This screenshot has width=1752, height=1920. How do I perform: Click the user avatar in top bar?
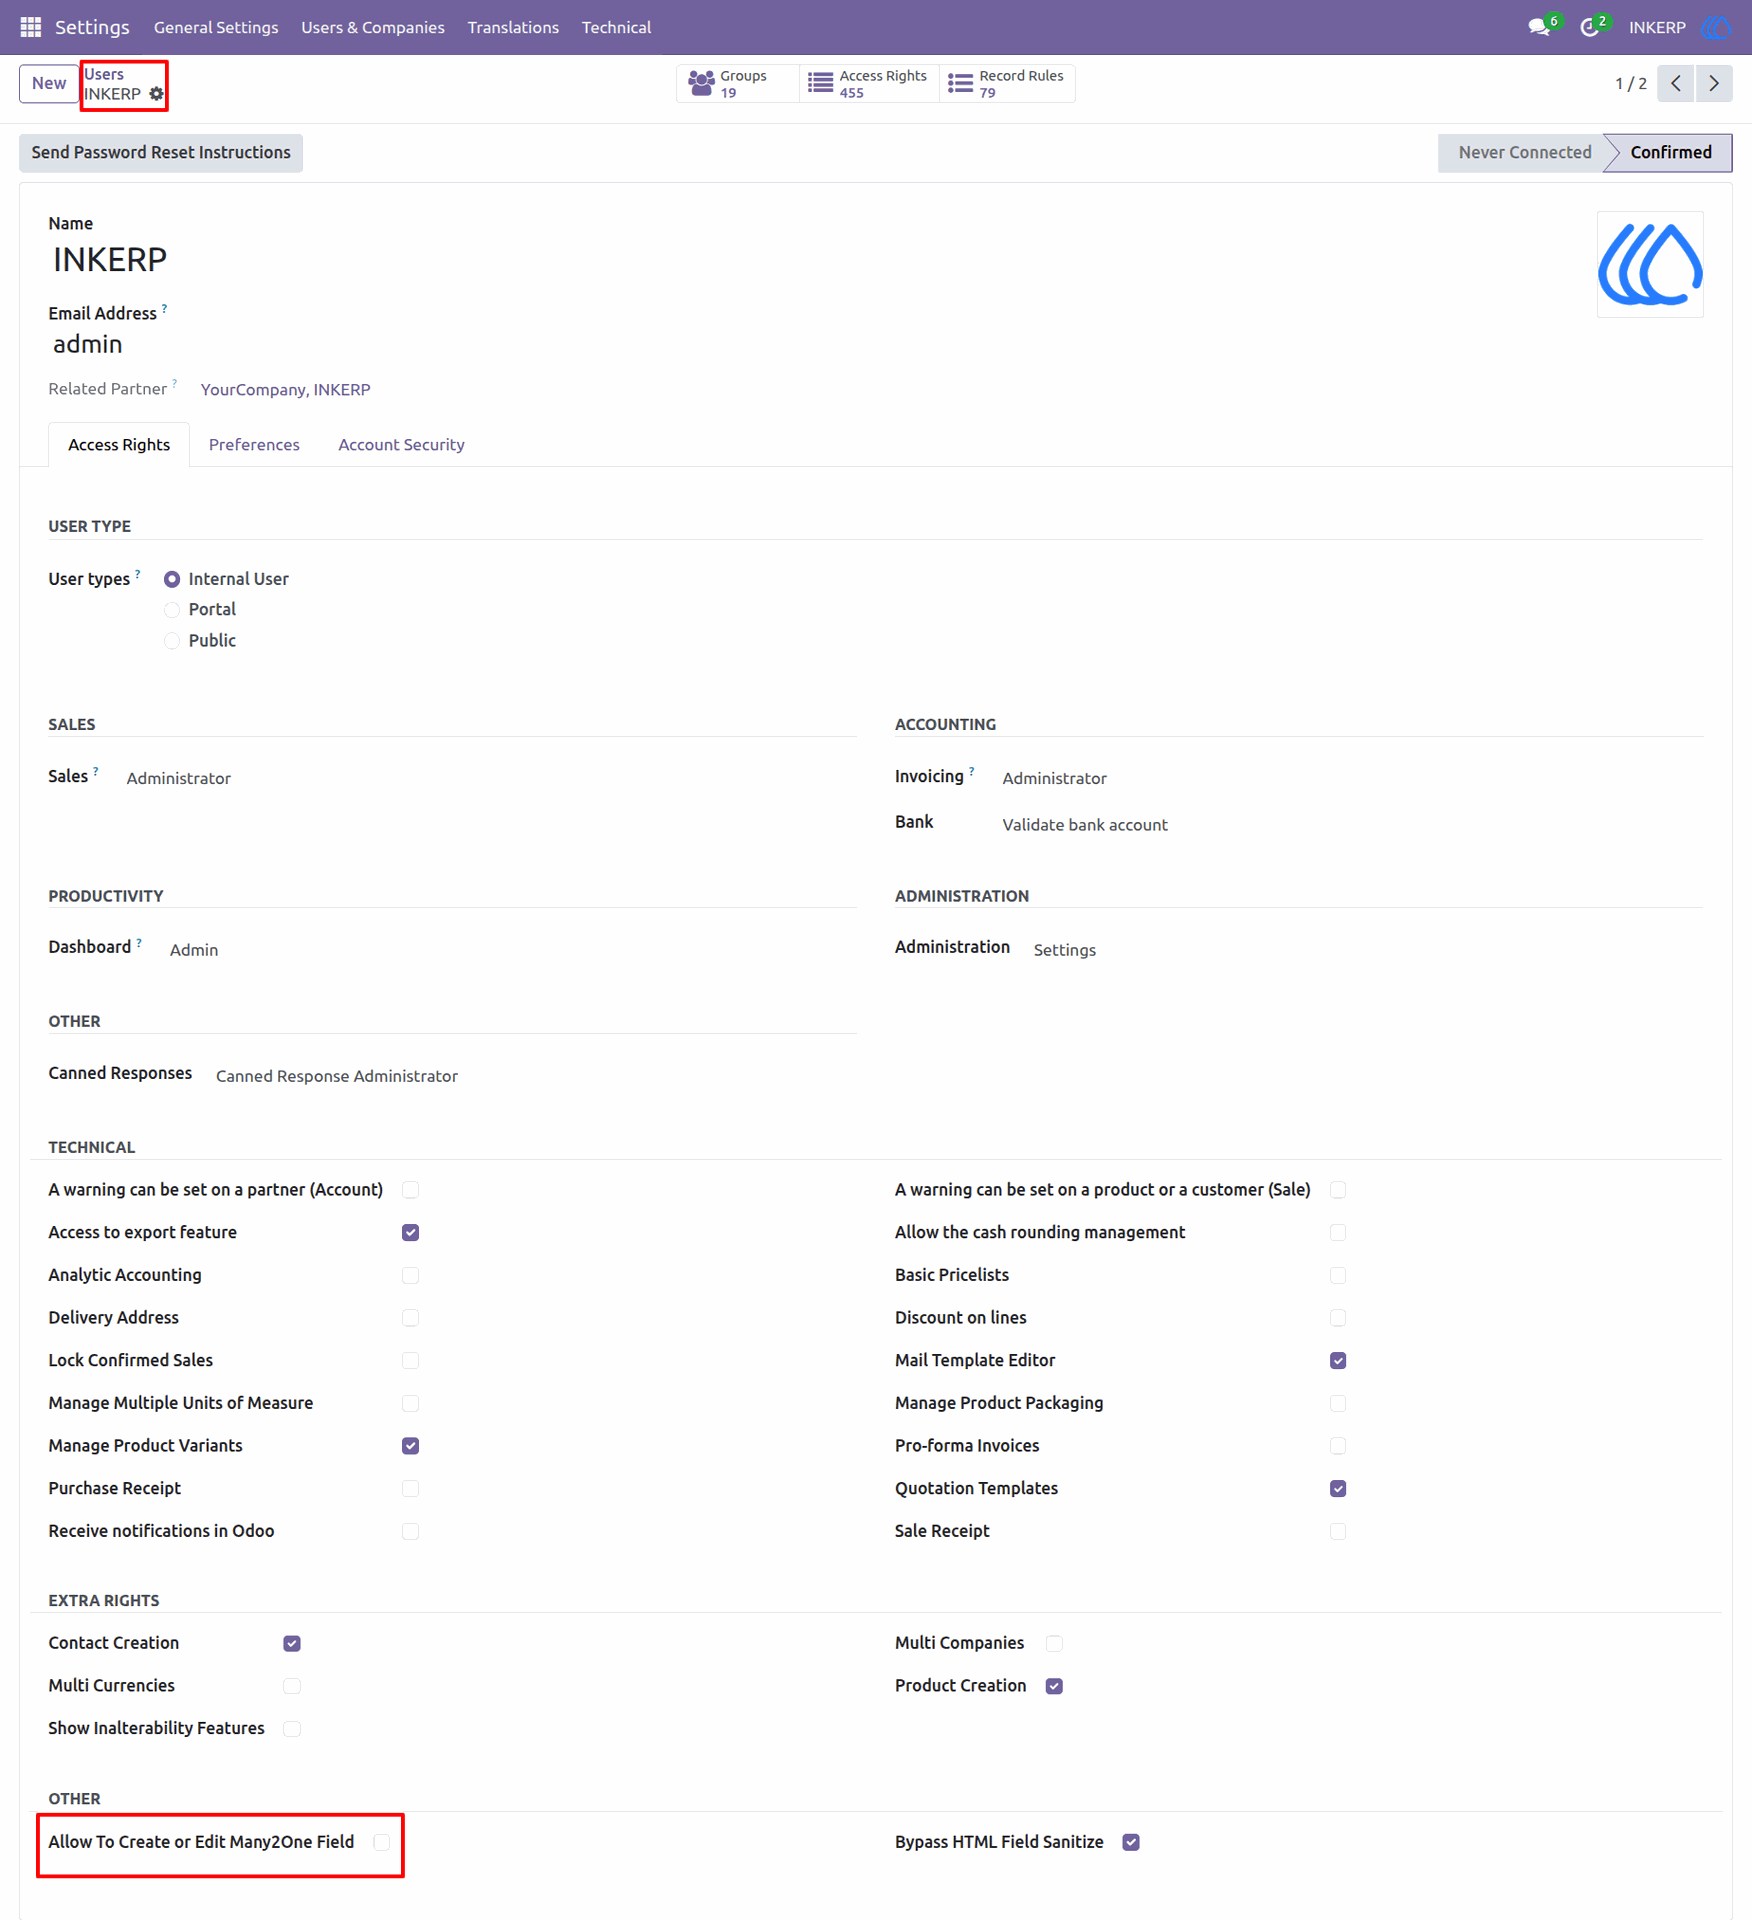[1716, 27]
